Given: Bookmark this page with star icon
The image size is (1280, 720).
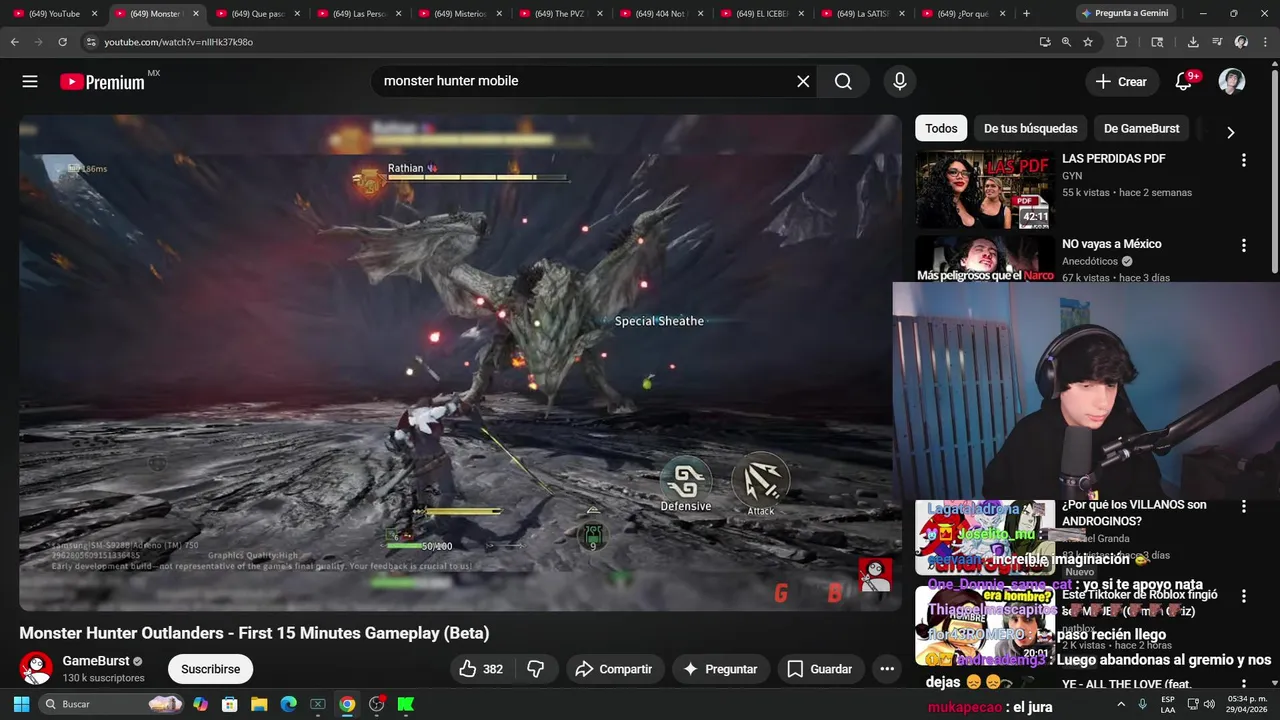Looking at the screenshot, I should 1088,42.
